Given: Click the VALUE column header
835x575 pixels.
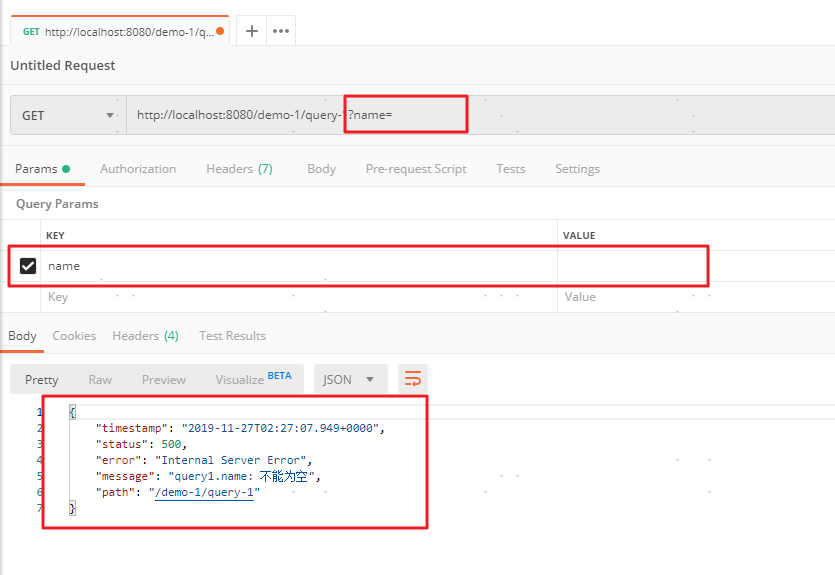Looking at the screenshot, I should (x=579, y=235).
